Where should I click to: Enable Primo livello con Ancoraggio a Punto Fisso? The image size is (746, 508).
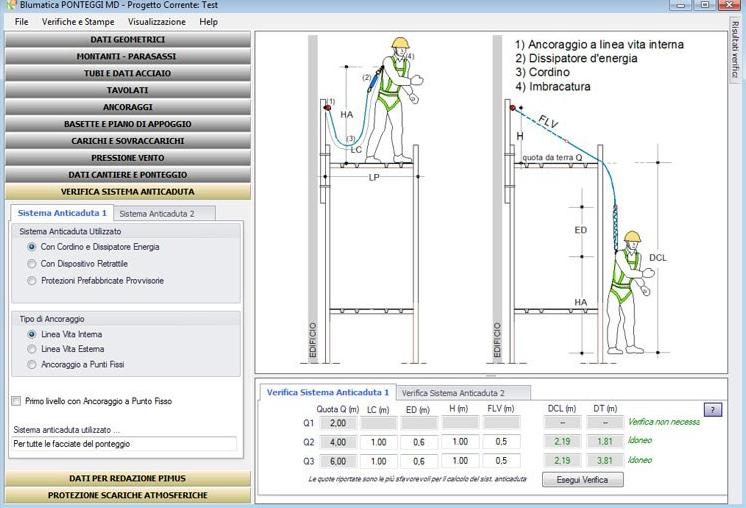tap(16, 401)
